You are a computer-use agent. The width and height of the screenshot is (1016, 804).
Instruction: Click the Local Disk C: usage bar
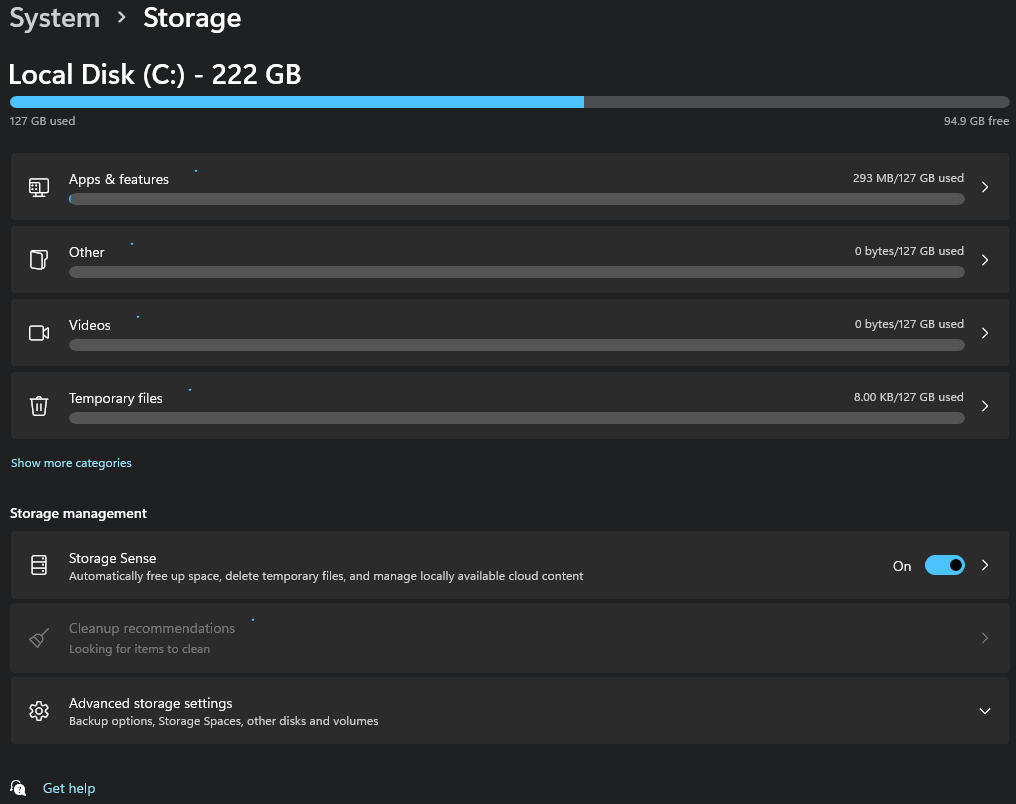coord(509,102)
